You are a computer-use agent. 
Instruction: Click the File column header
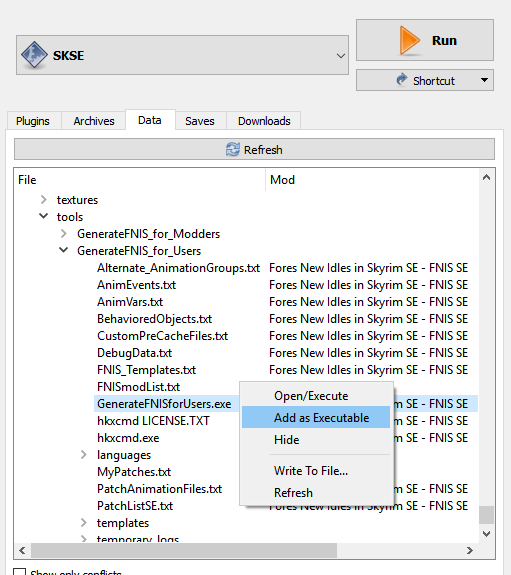[x=139, y=180]
